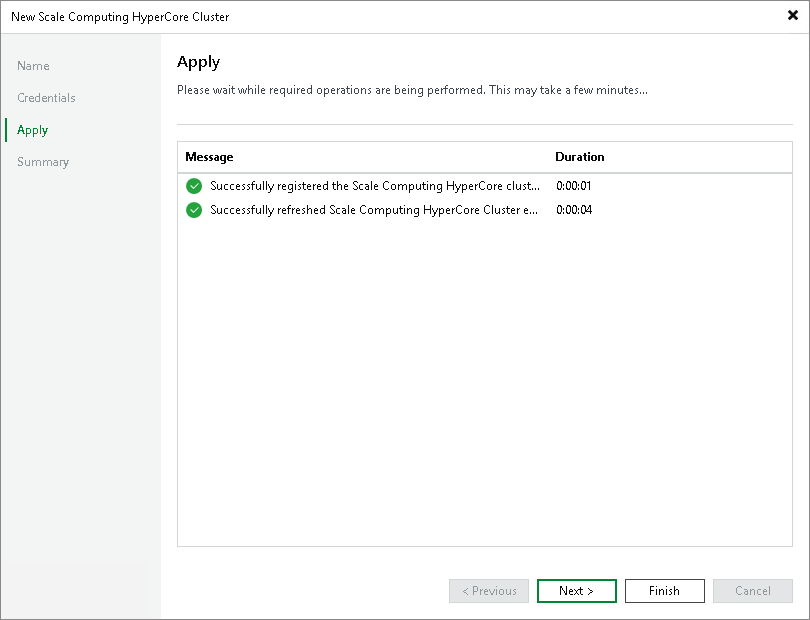
Task: Open the Credentials step in the sidebar
Action: [46, 98]
